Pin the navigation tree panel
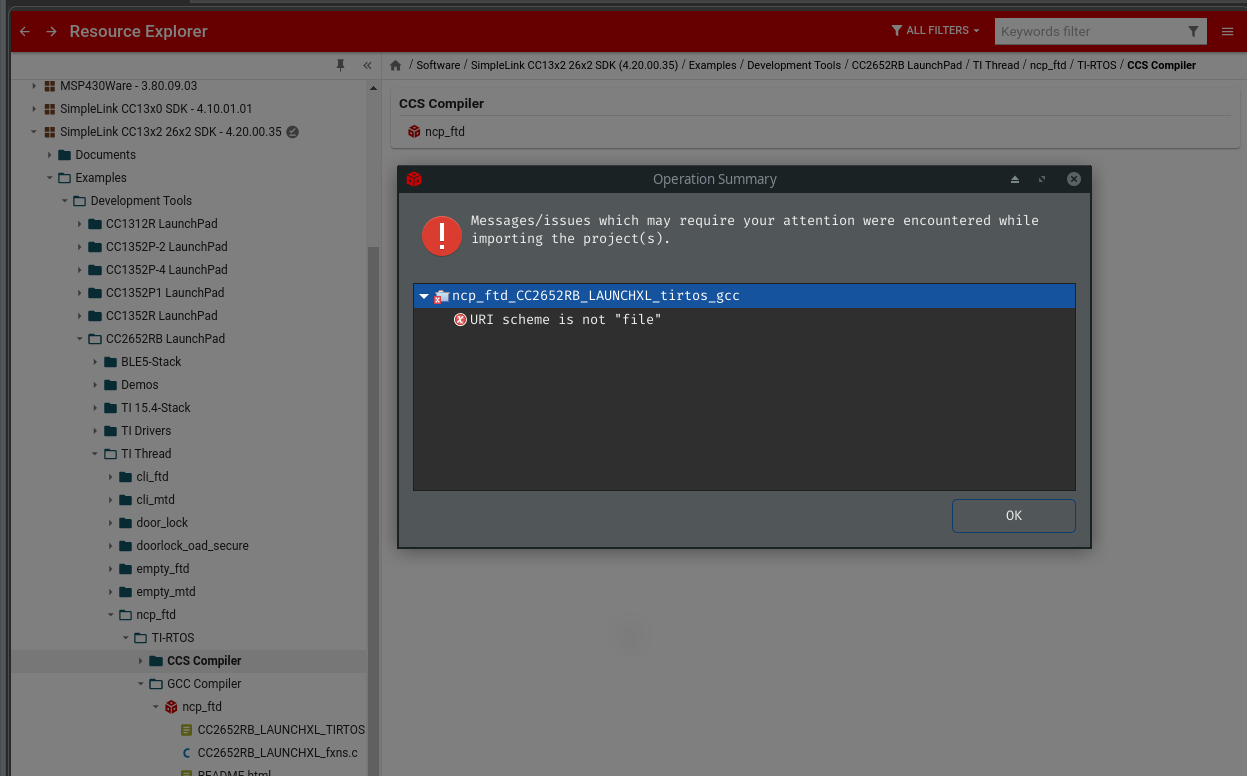 tap(340, 65)
